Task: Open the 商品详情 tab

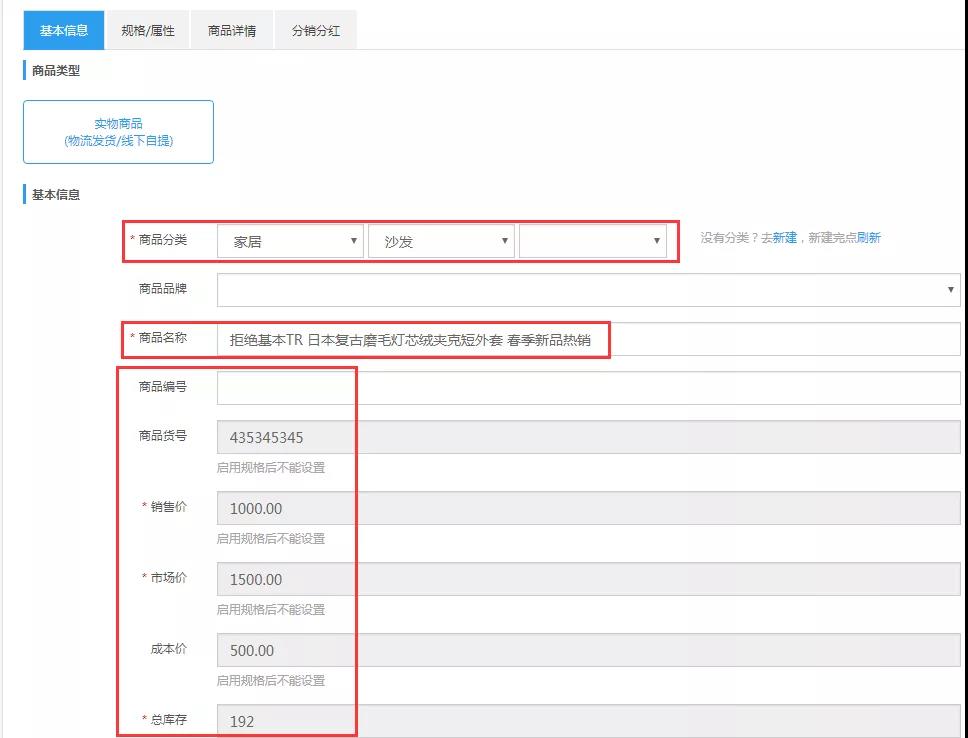Action: point(232,30)
